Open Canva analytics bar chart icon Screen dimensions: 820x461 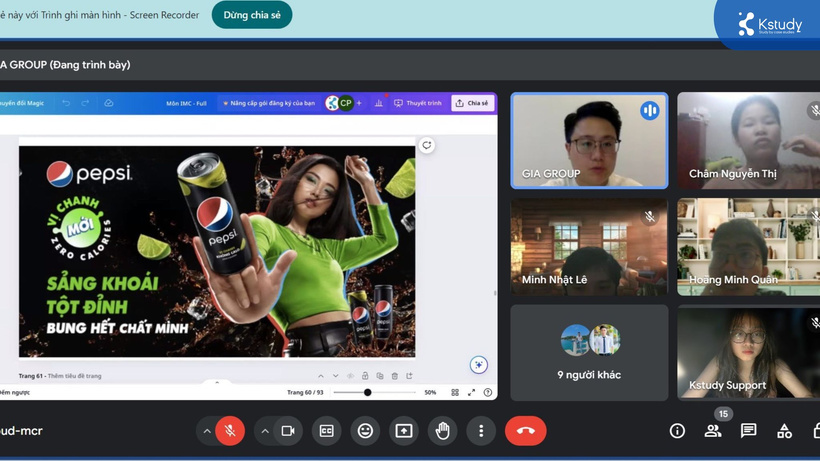(x=379, y=103)
